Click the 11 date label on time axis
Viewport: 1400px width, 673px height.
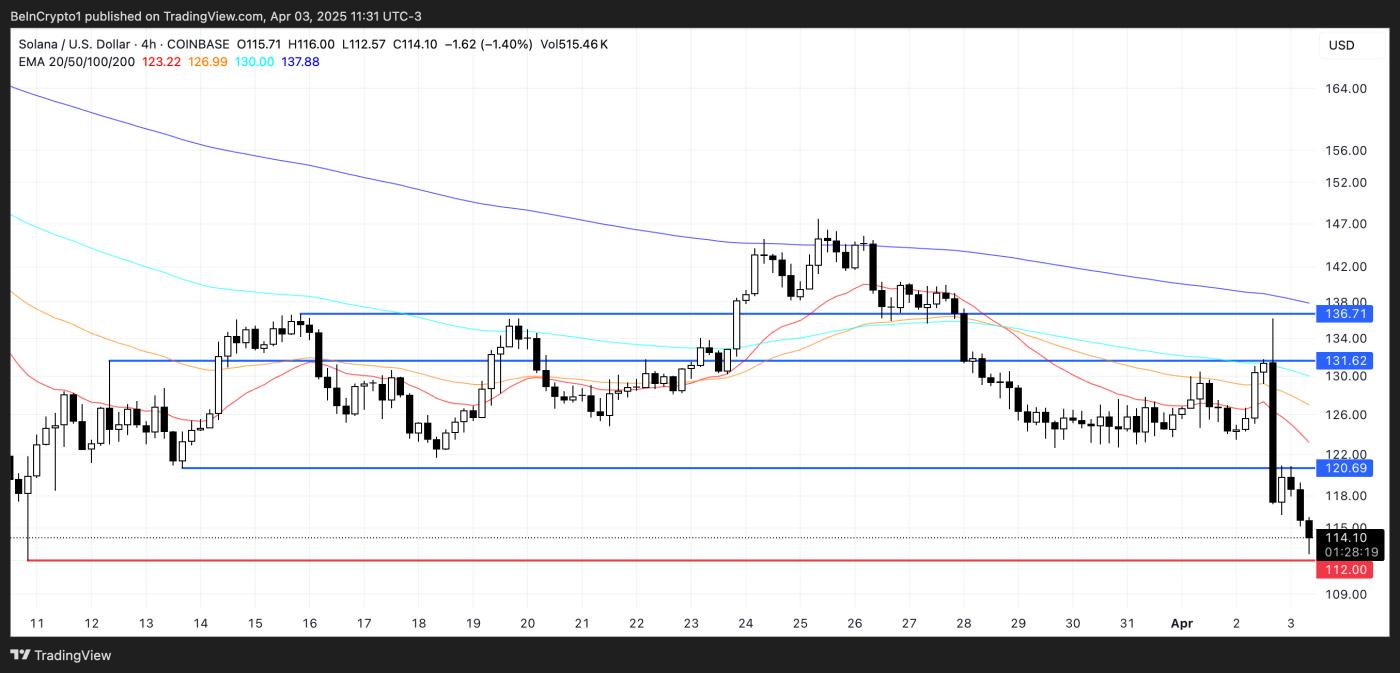pyautogui.click(x=37, y=623)
